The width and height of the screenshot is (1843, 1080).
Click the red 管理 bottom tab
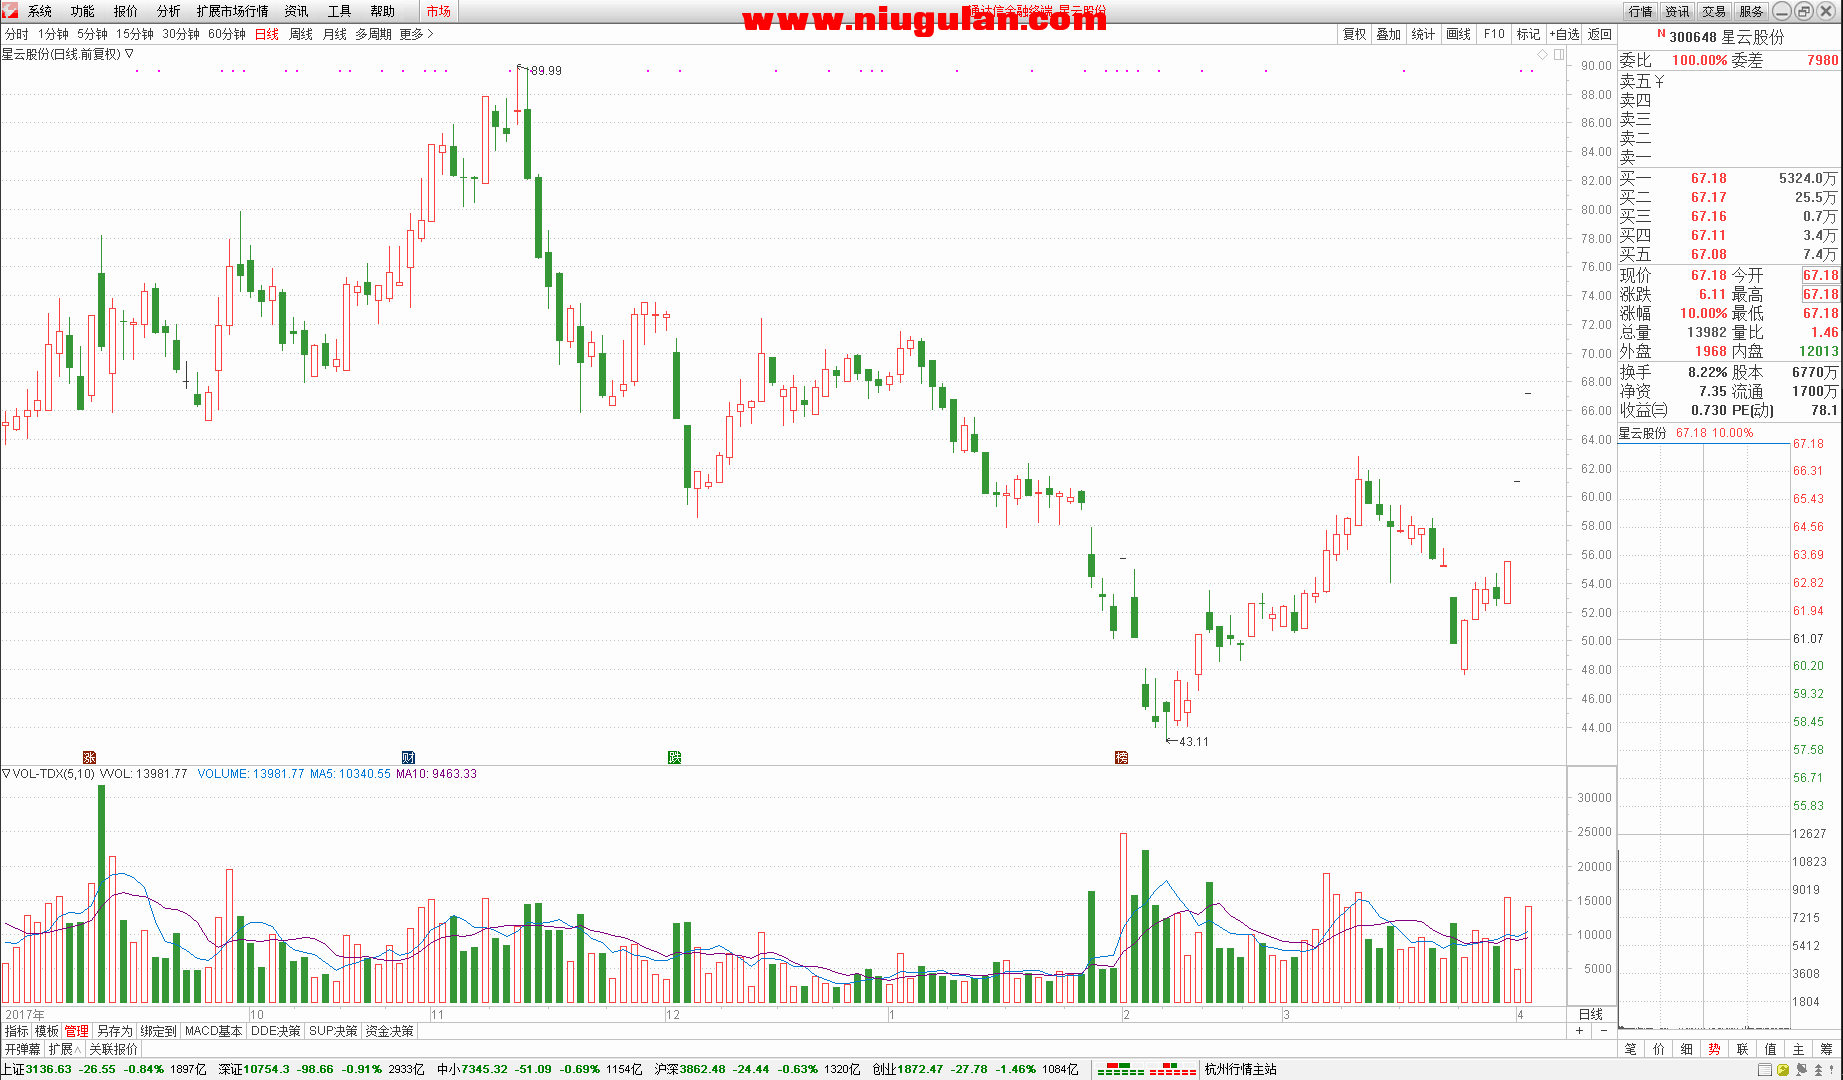click(77, 1031)
